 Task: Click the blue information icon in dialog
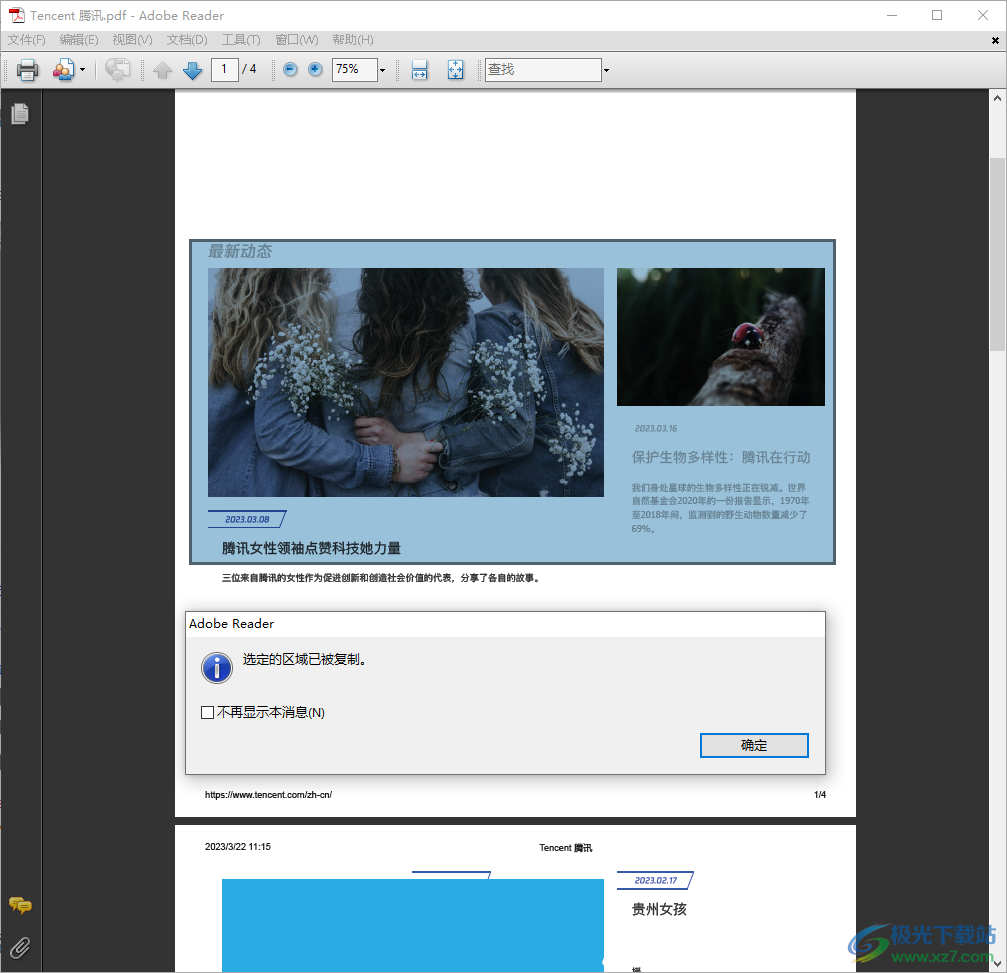217,668
